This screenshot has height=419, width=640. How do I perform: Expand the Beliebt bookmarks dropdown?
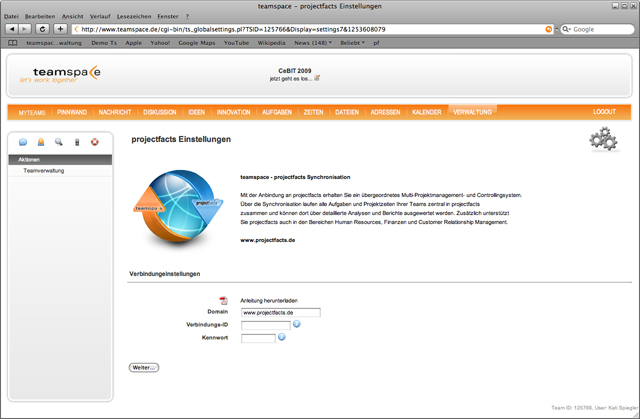pos(353,43)
